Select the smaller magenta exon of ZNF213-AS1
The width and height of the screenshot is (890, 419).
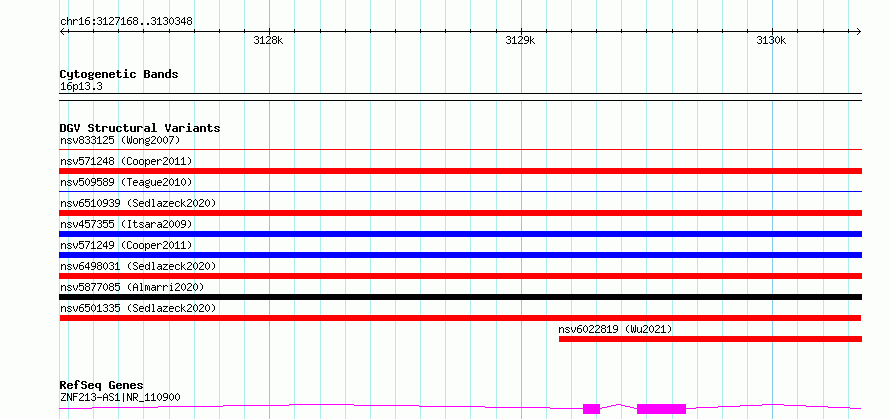coord(591,409)
